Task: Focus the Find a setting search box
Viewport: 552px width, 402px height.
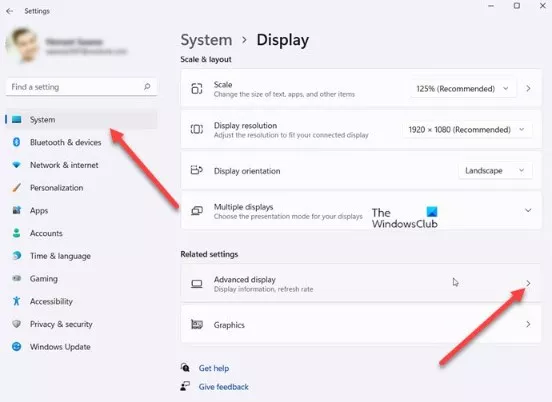Action: 81,87
